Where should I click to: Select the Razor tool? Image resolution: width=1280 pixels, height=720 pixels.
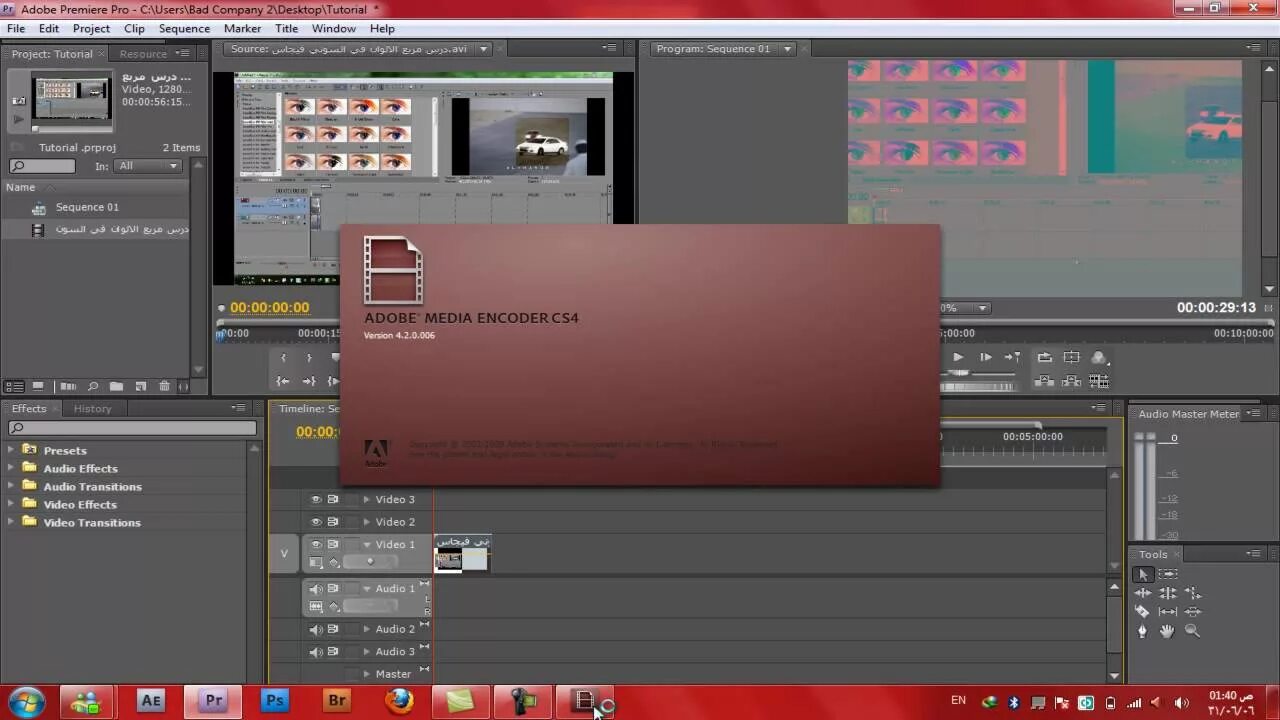click(x=1143, y=612)
